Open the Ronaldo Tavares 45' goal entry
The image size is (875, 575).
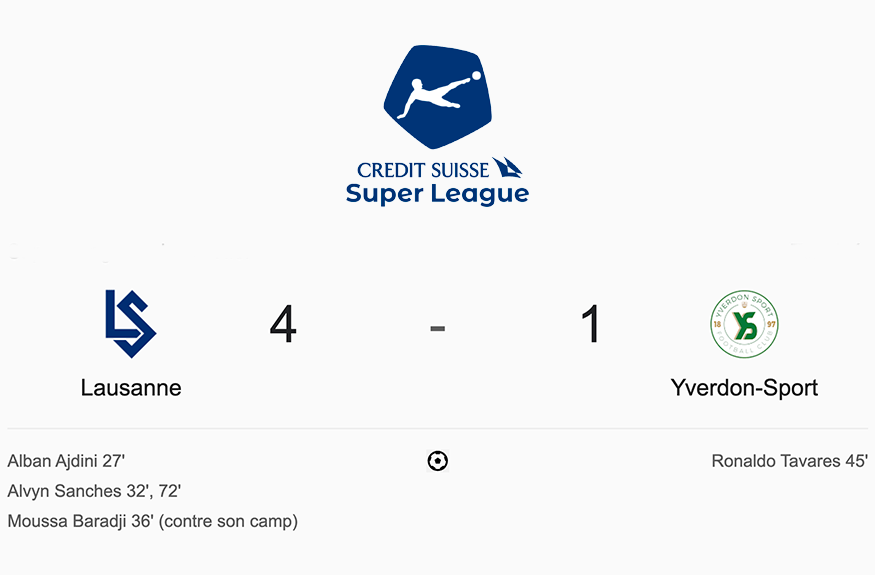[790, 461]
